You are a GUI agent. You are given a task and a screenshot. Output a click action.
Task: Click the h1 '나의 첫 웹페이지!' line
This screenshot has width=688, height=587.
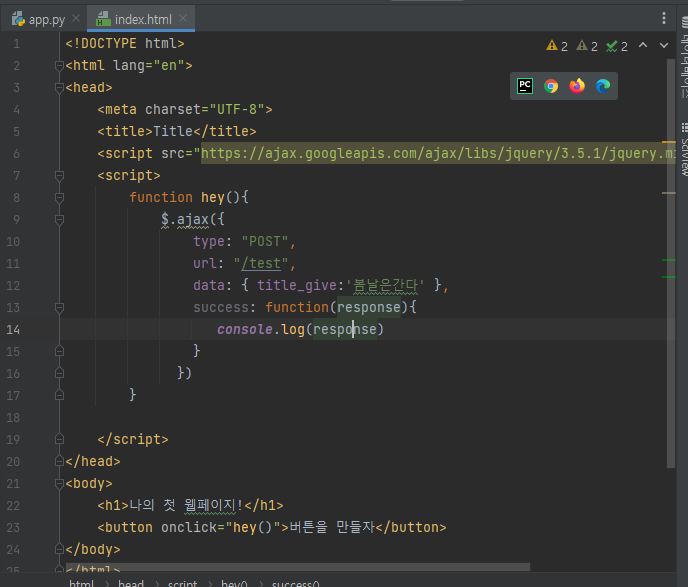(x=190, y=505)
